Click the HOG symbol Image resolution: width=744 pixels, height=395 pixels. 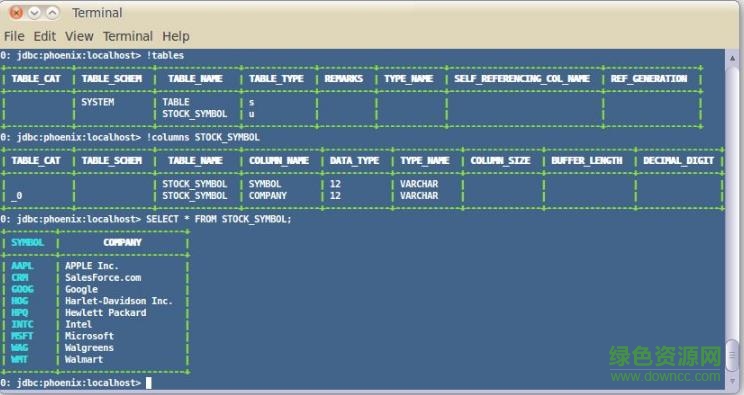19,301
